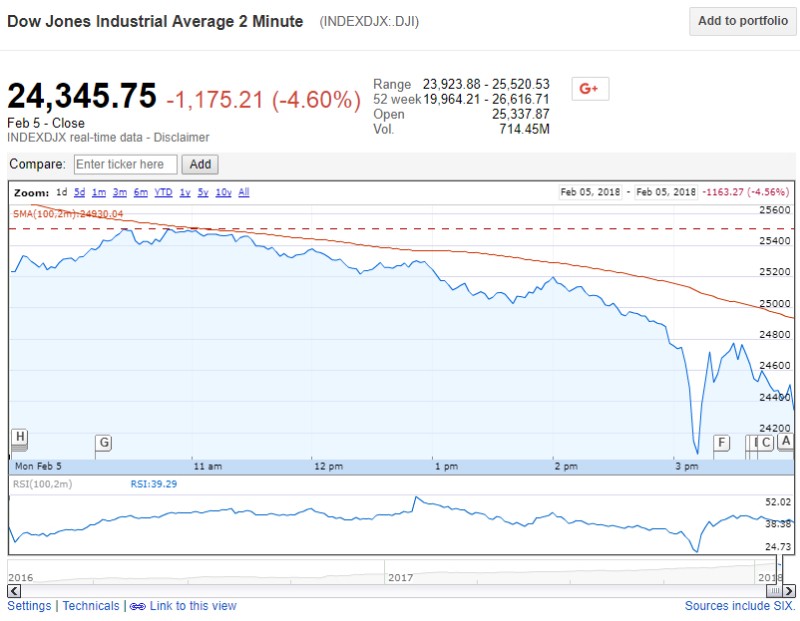Click the start date Feb 05, 2018 field
This screenshot has width=800, height=621.
point(590,192)
